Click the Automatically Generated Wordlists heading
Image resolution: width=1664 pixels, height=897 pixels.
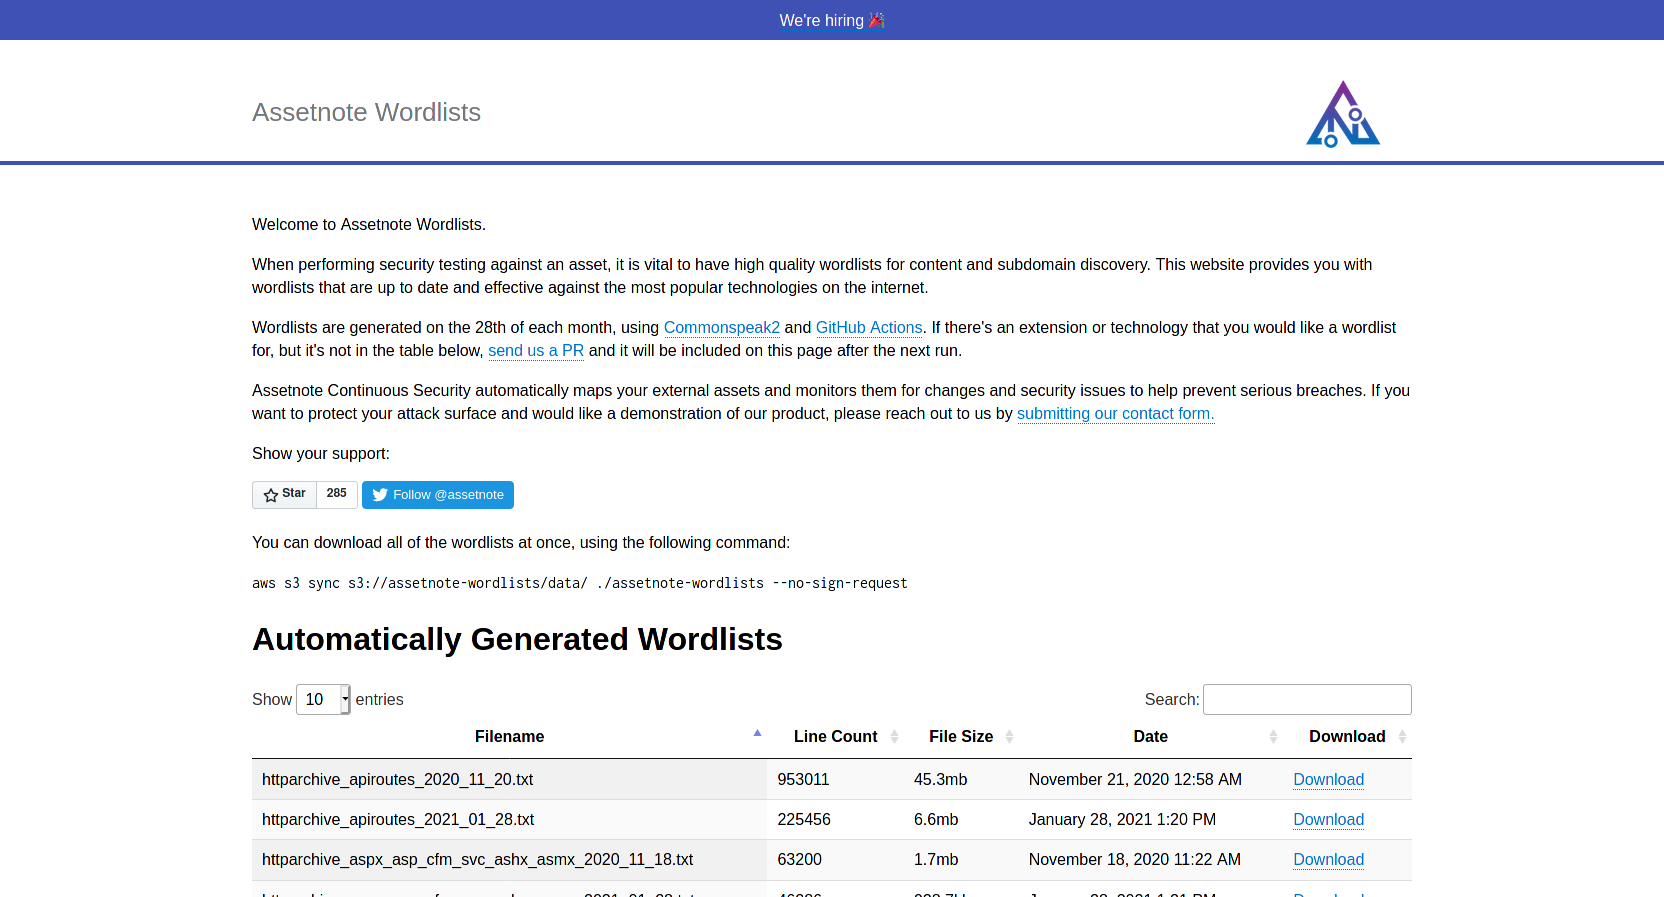[517, 639]
